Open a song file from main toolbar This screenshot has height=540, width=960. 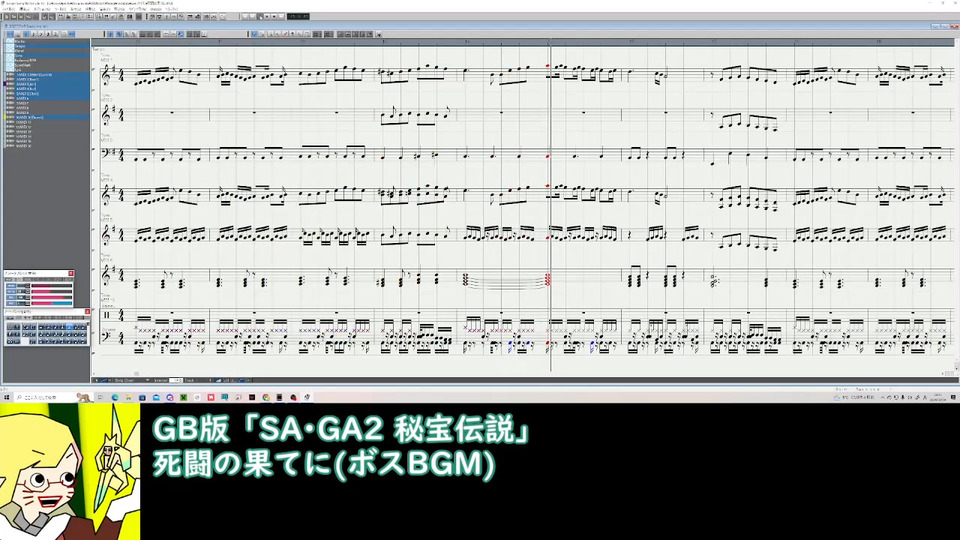(14, 17)
